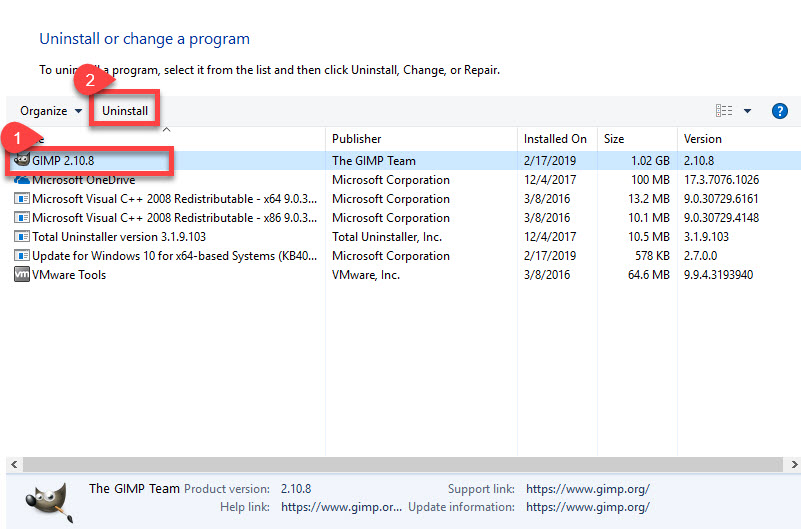Click the VMware Tools vm icon
This screenshot has height=529, width=801.
[x=21, y=274]
